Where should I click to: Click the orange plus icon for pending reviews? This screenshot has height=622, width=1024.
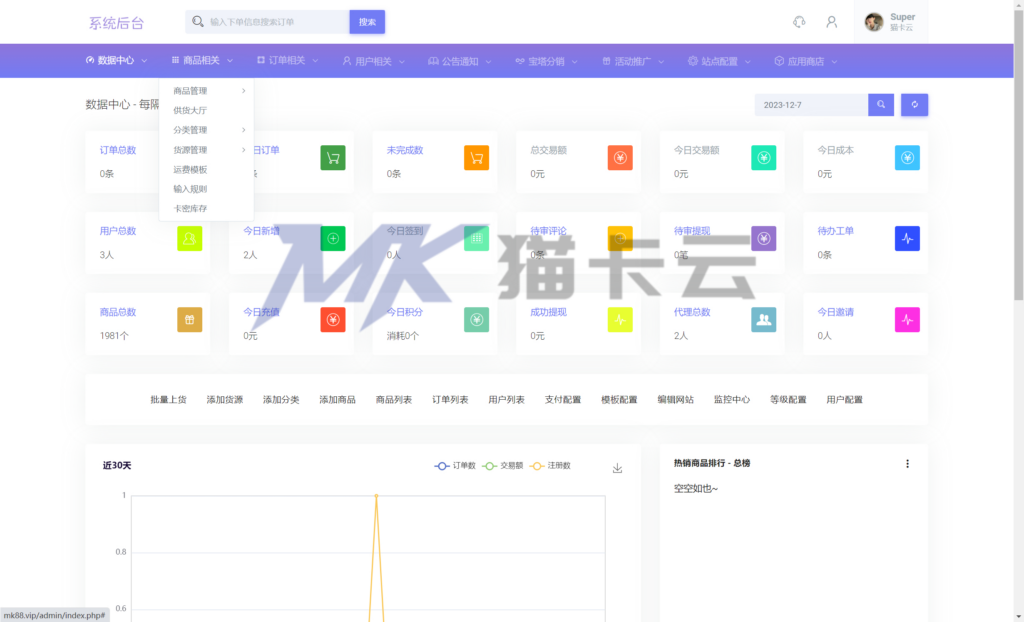620,238
